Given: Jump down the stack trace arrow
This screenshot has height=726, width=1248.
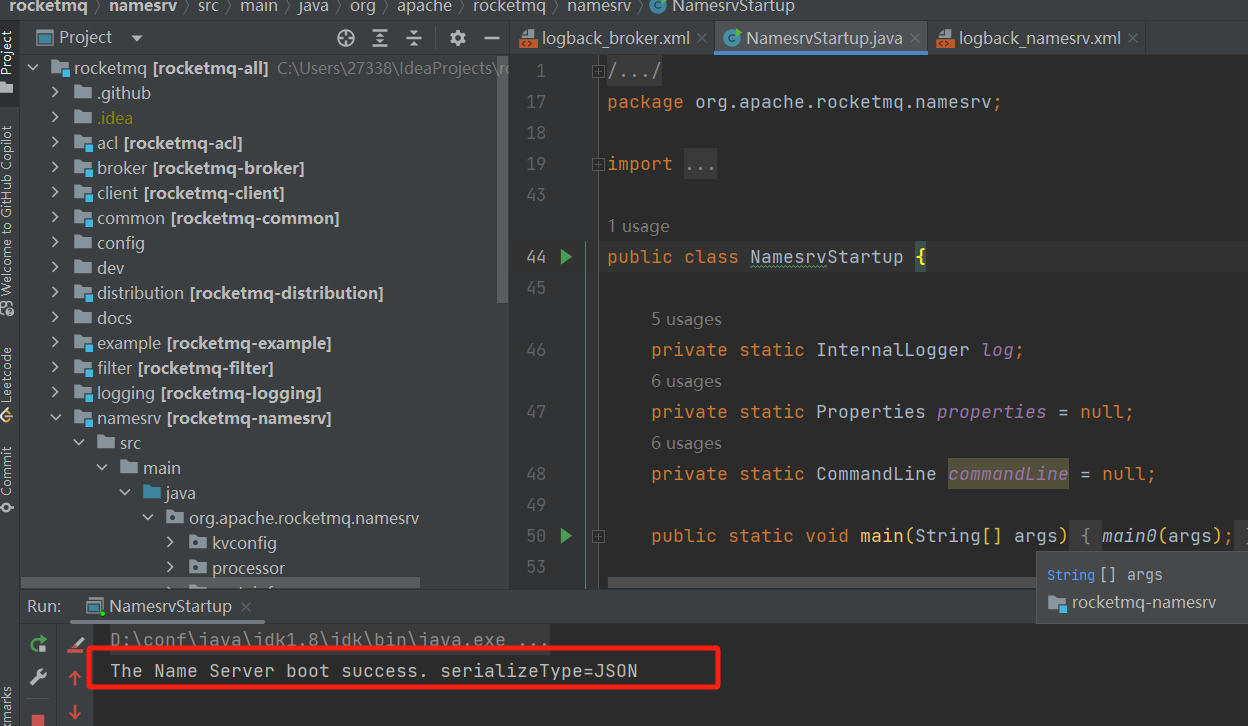Looking at the screenshot, I should point(75,712).
